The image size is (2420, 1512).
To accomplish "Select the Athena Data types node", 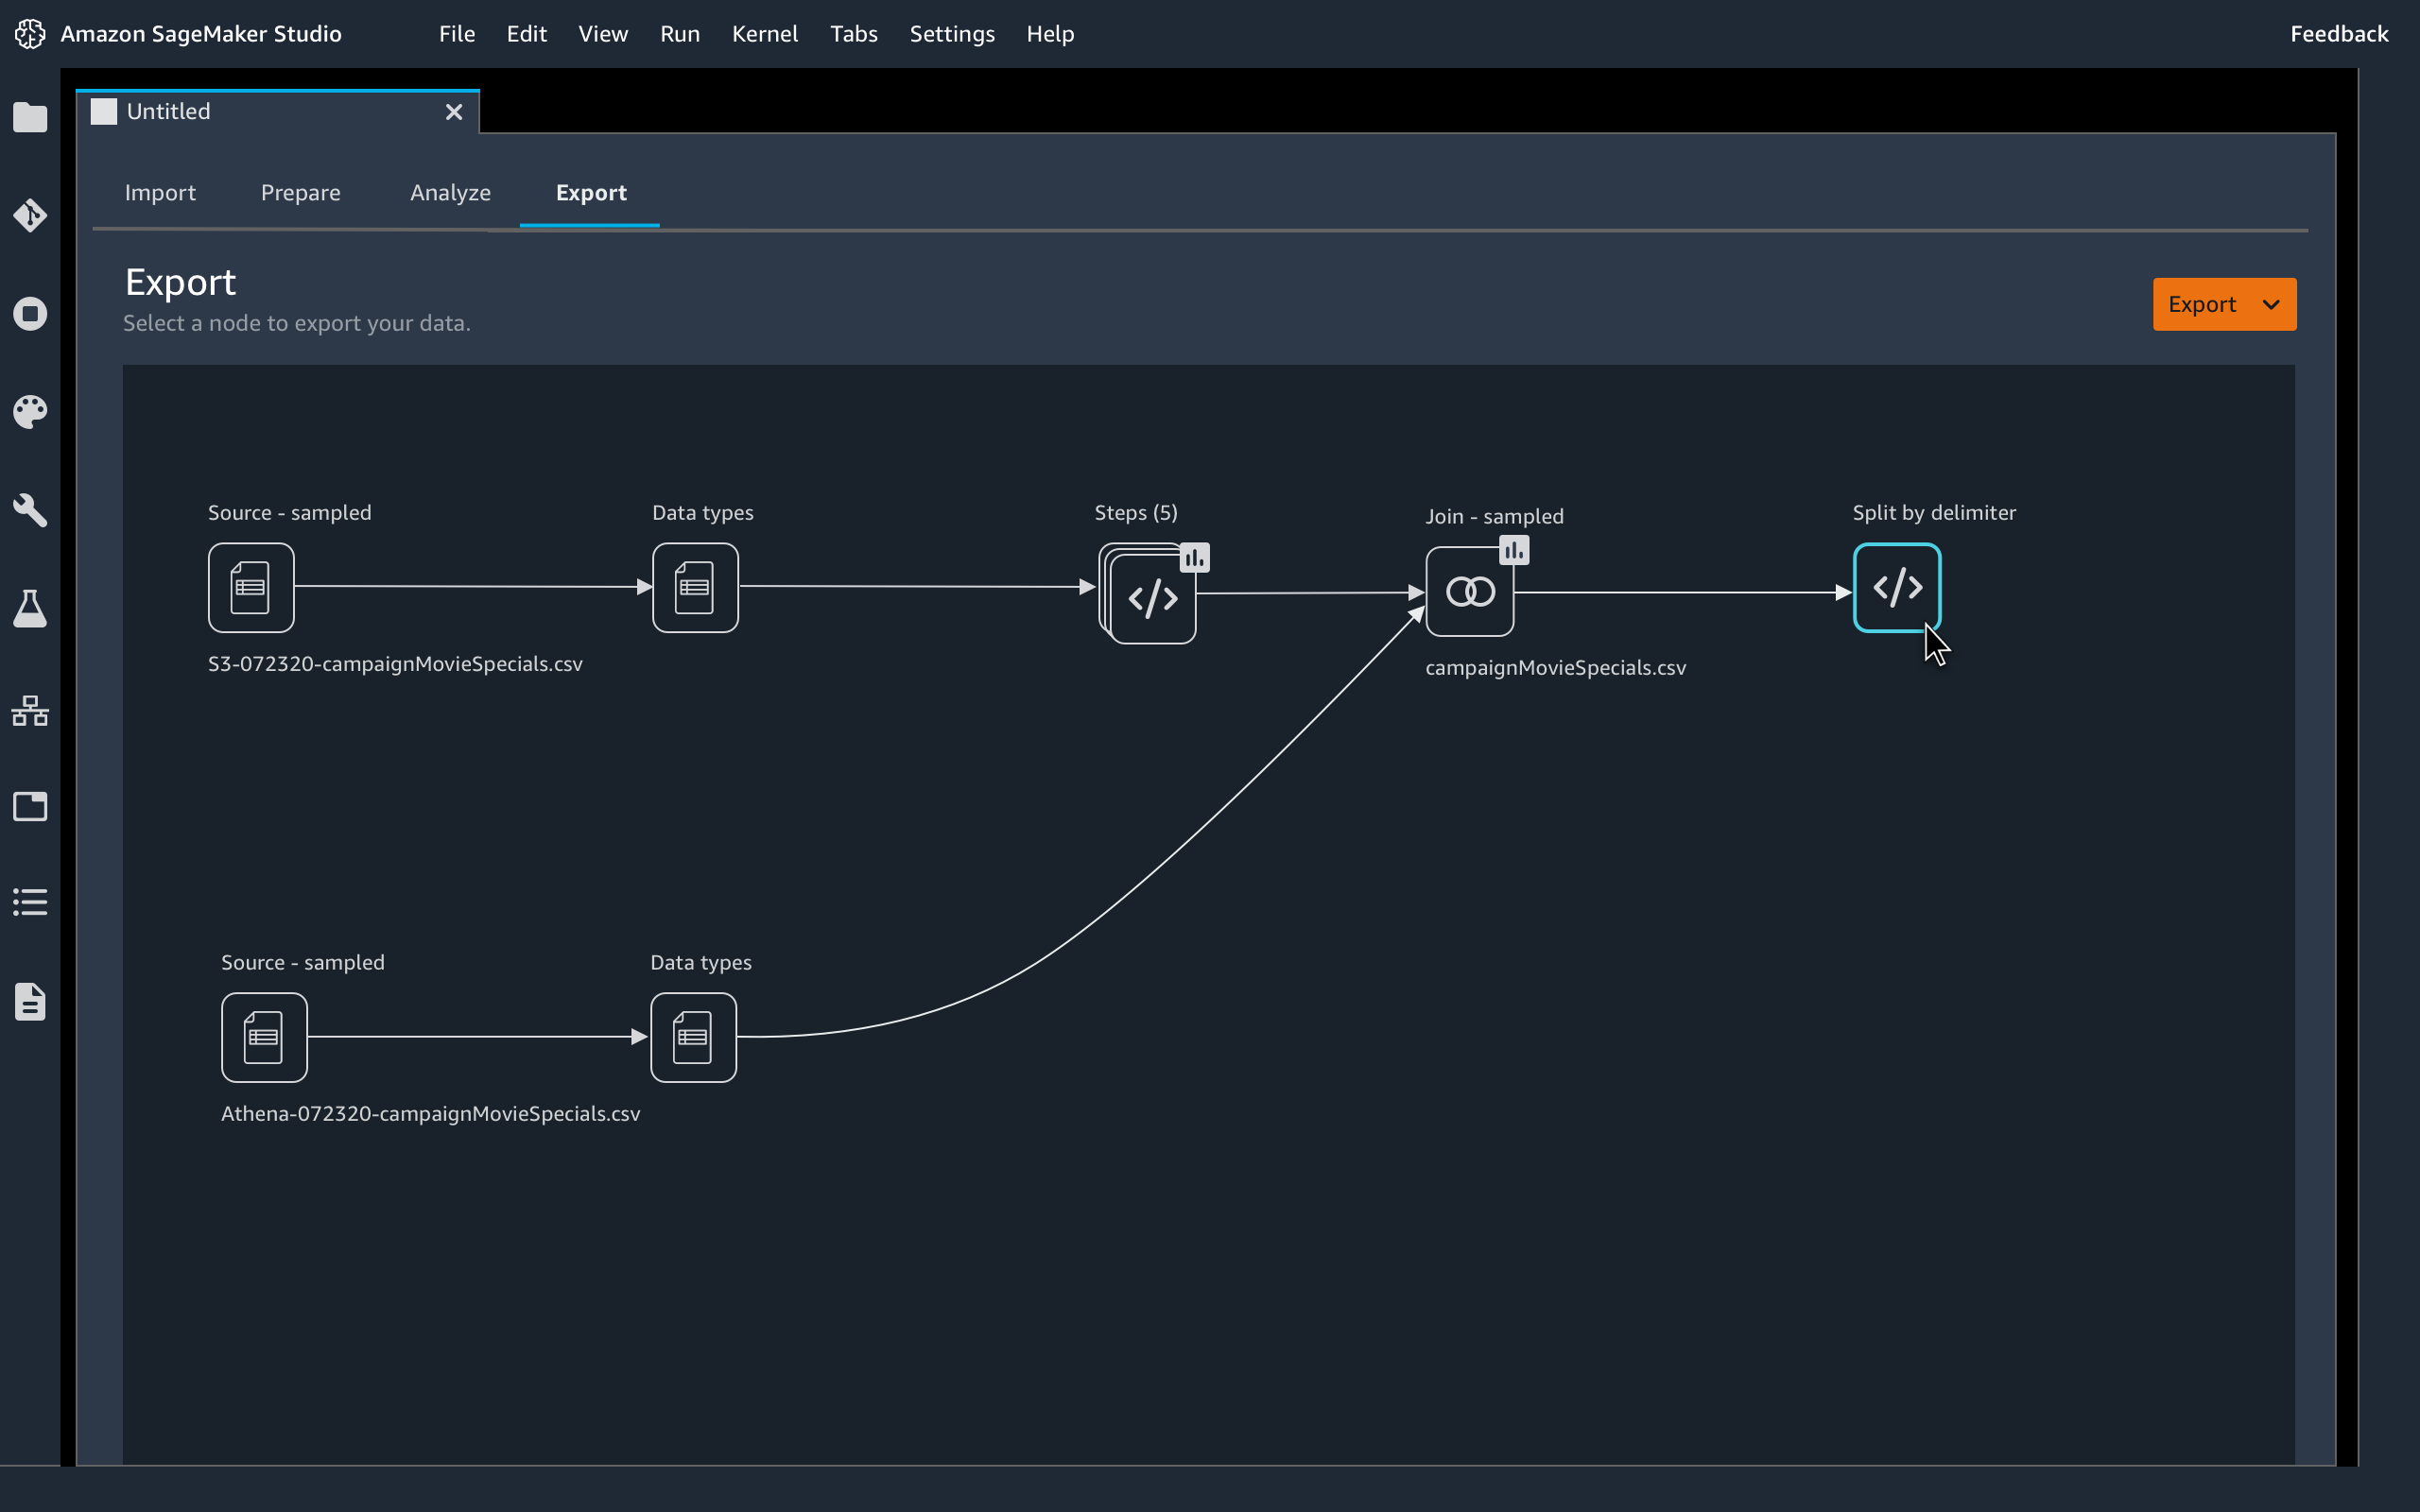I will tap(693, 1037).
